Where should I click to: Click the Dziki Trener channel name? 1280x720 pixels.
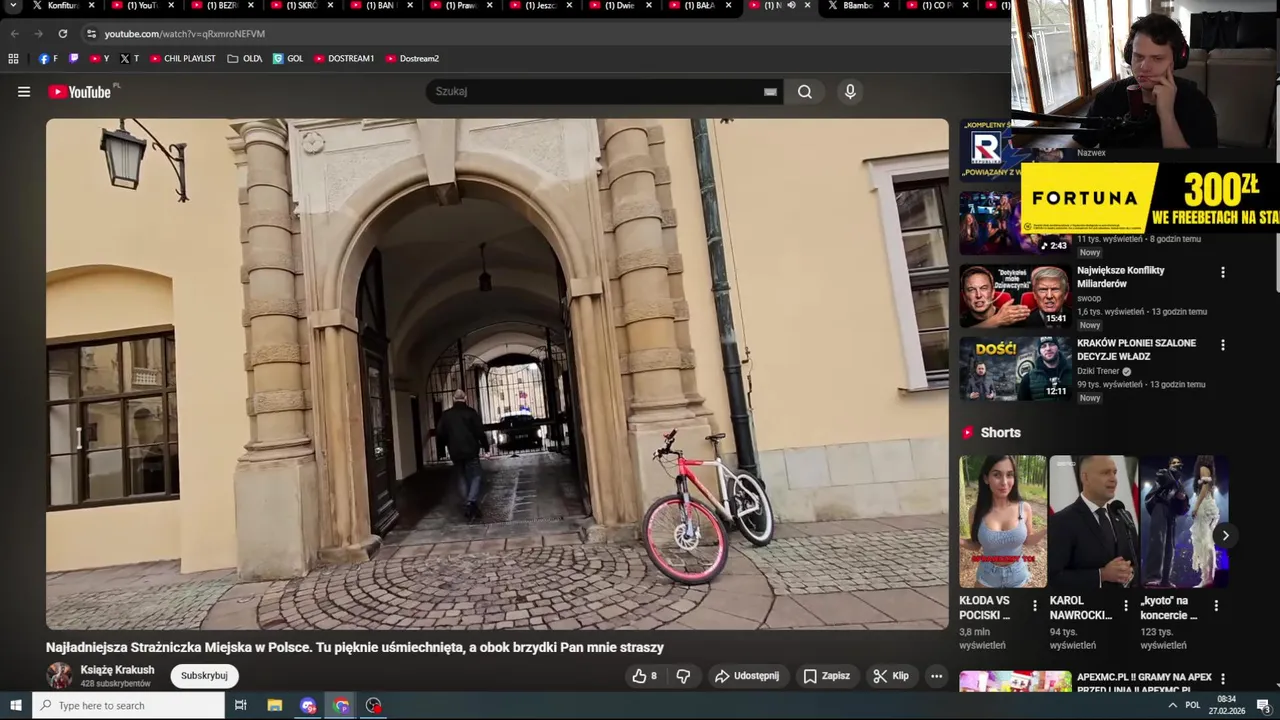point(1098,371)
